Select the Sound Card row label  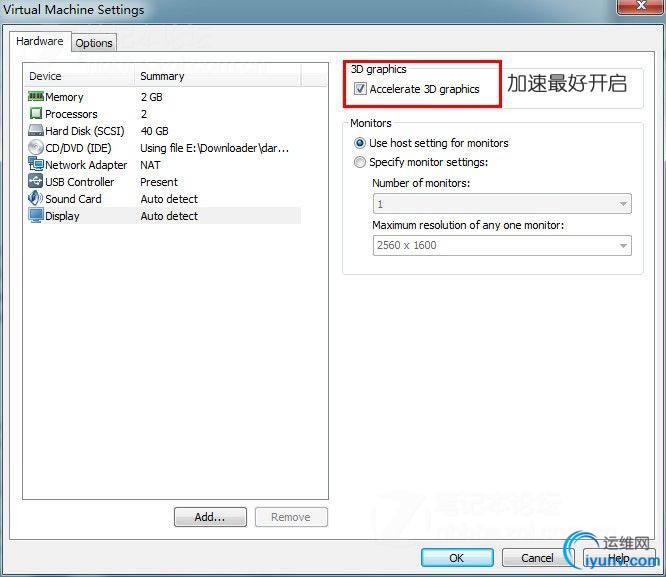[73, 199]
